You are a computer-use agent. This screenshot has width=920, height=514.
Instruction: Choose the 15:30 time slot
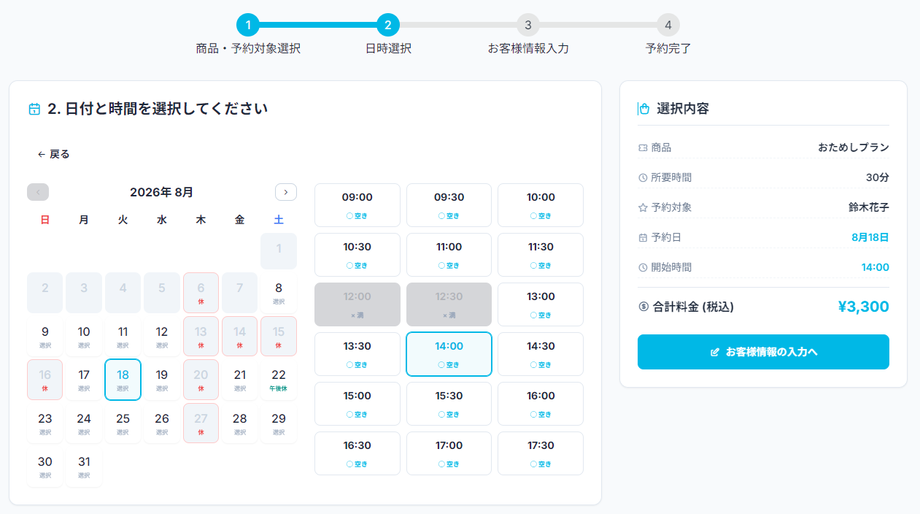(449, 404)
